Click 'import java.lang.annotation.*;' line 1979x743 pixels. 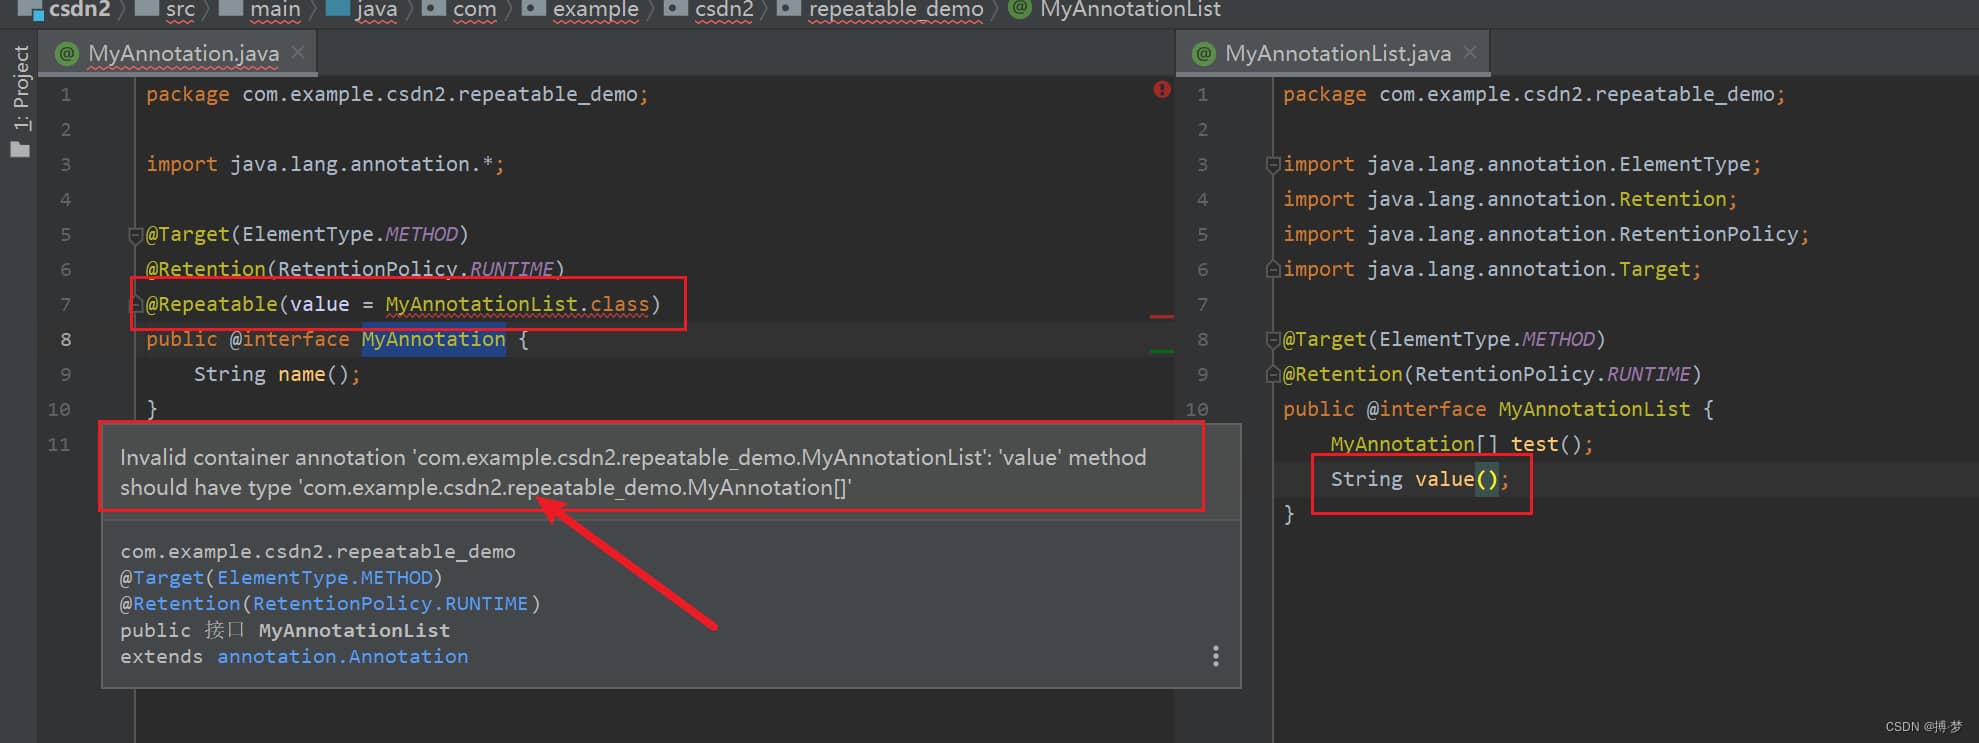[x=325, y=164]
